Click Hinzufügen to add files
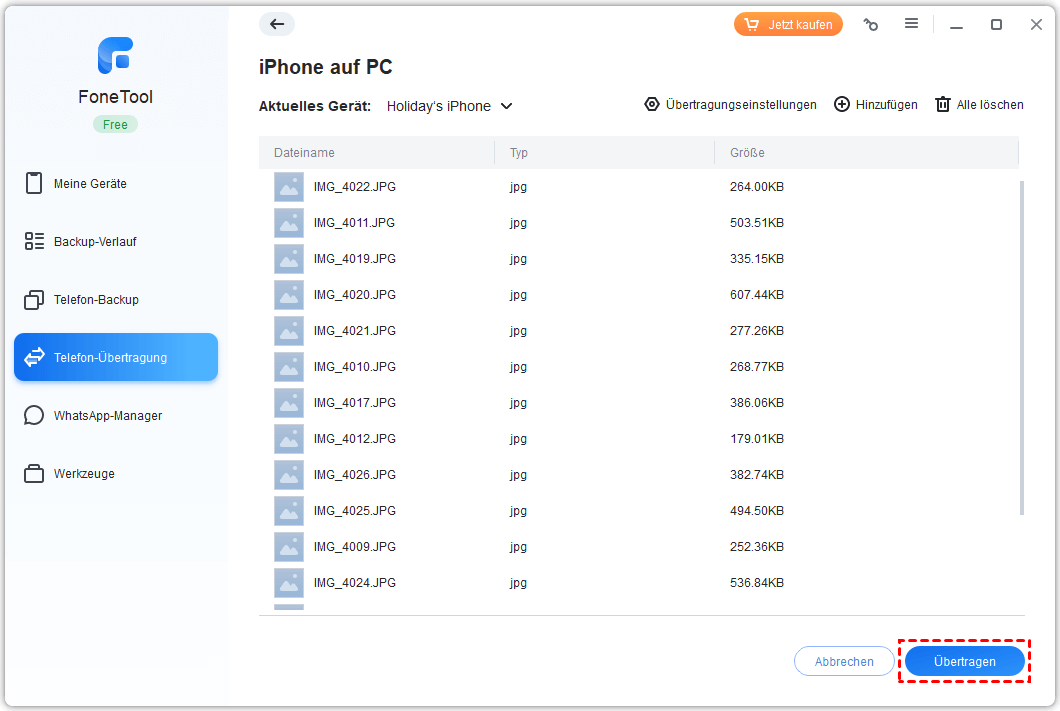Image resolution: width=1060 pixels, height=711 pixels. point(875,105)
